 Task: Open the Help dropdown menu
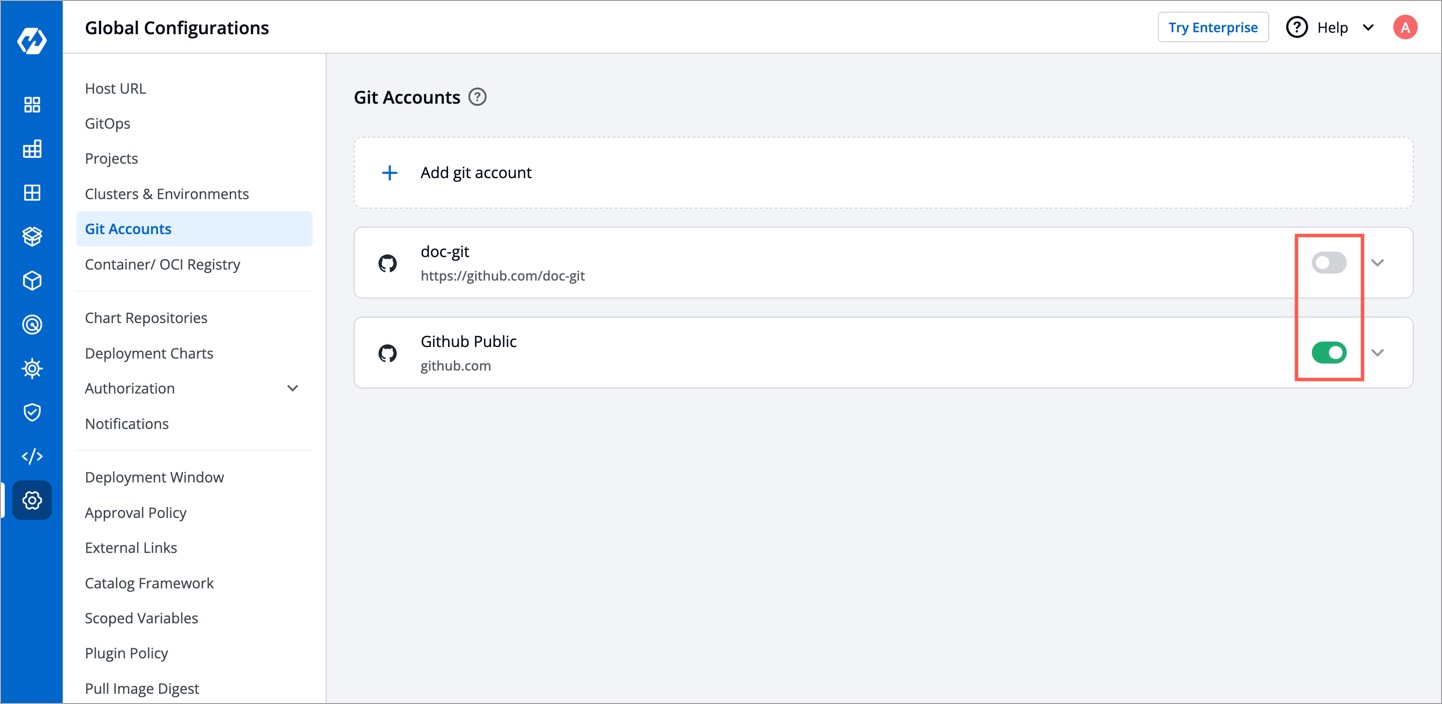(x=1331, y=28)
